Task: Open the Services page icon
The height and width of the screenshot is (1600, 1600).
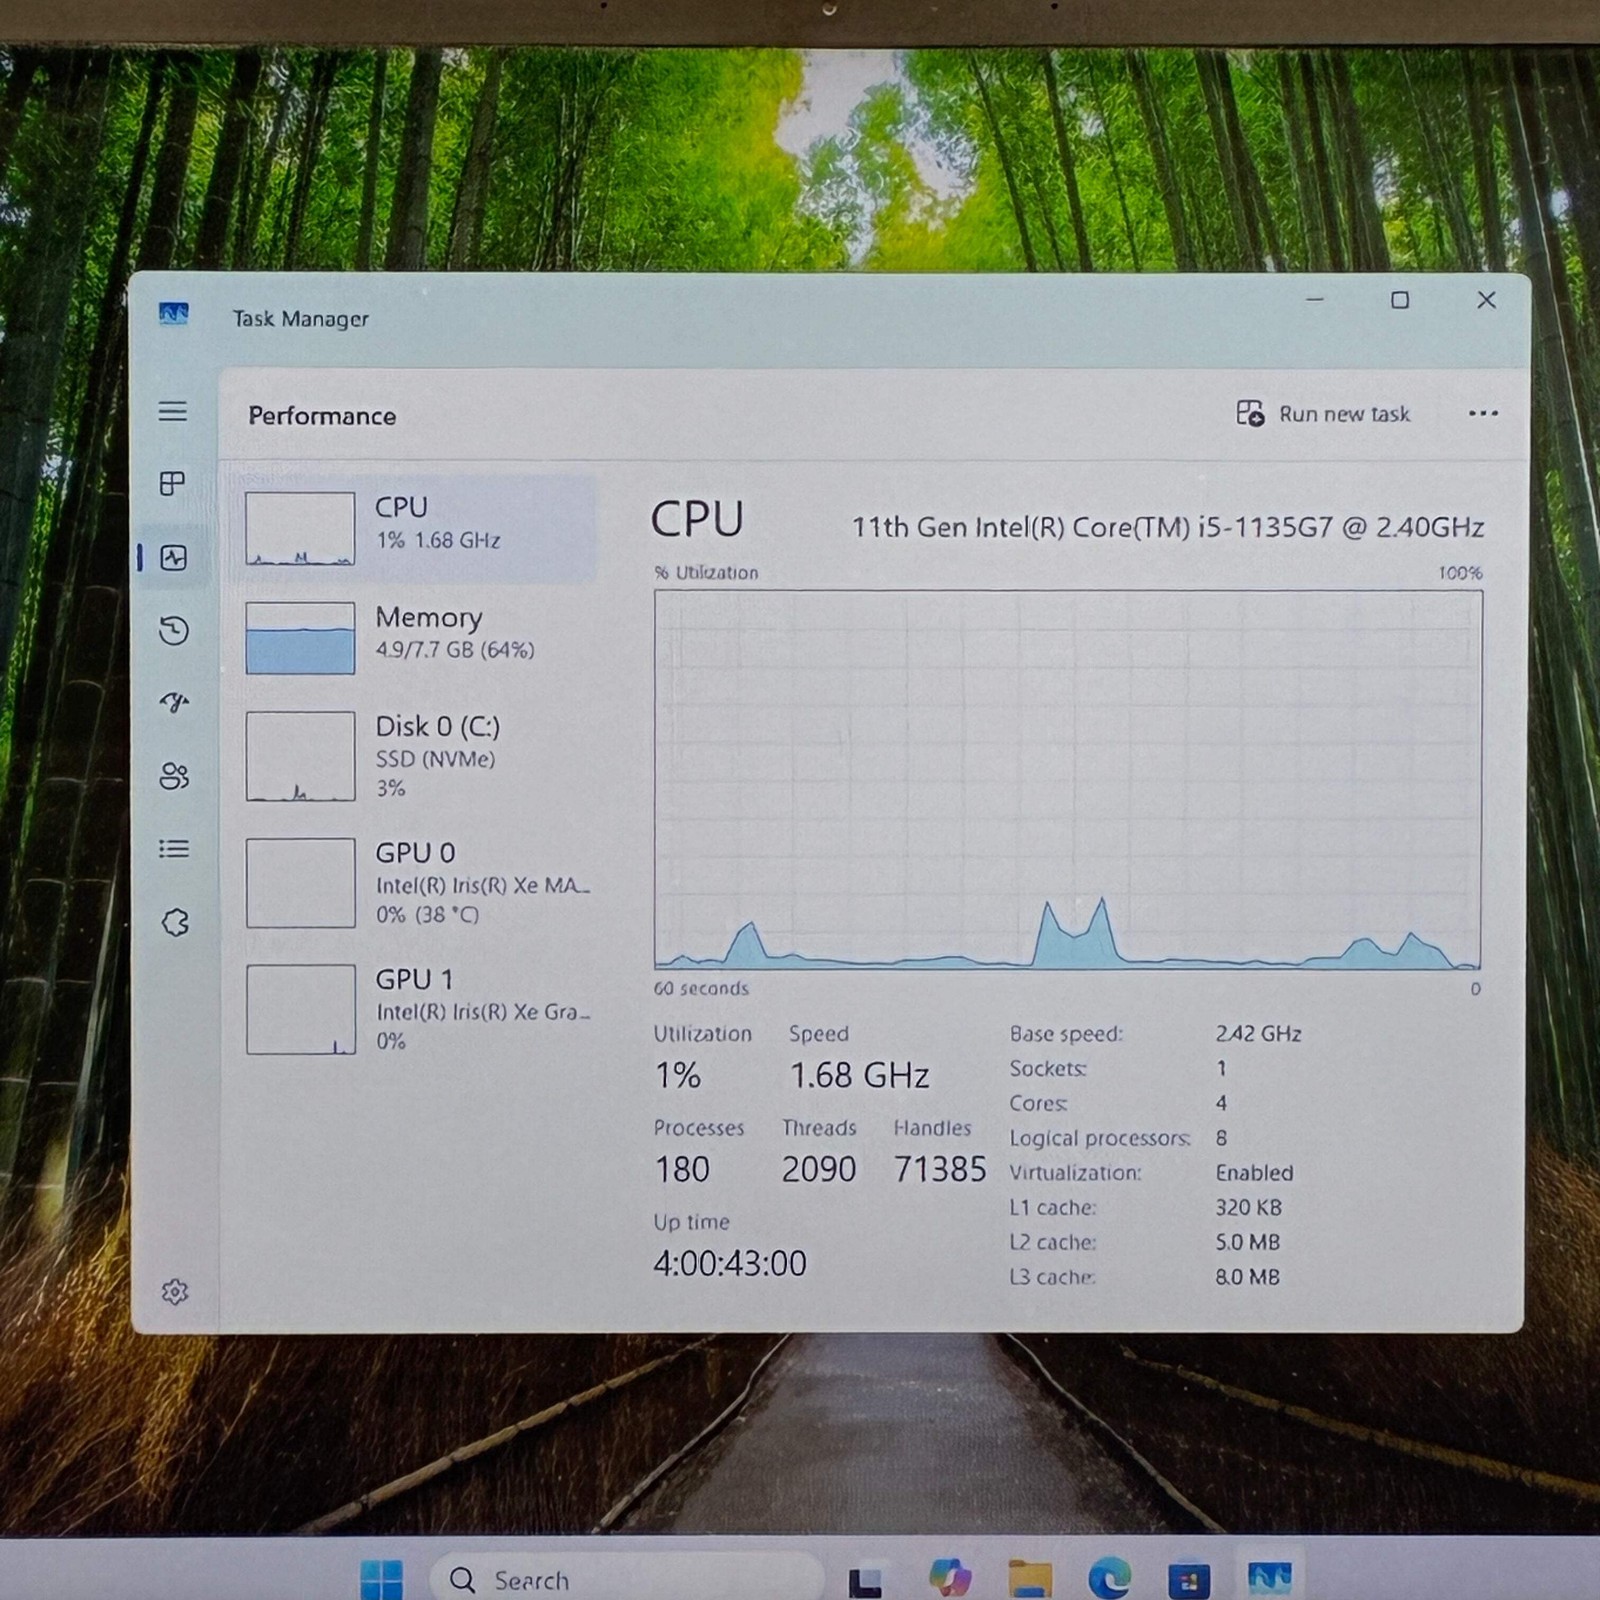Action: pos(175,922)
